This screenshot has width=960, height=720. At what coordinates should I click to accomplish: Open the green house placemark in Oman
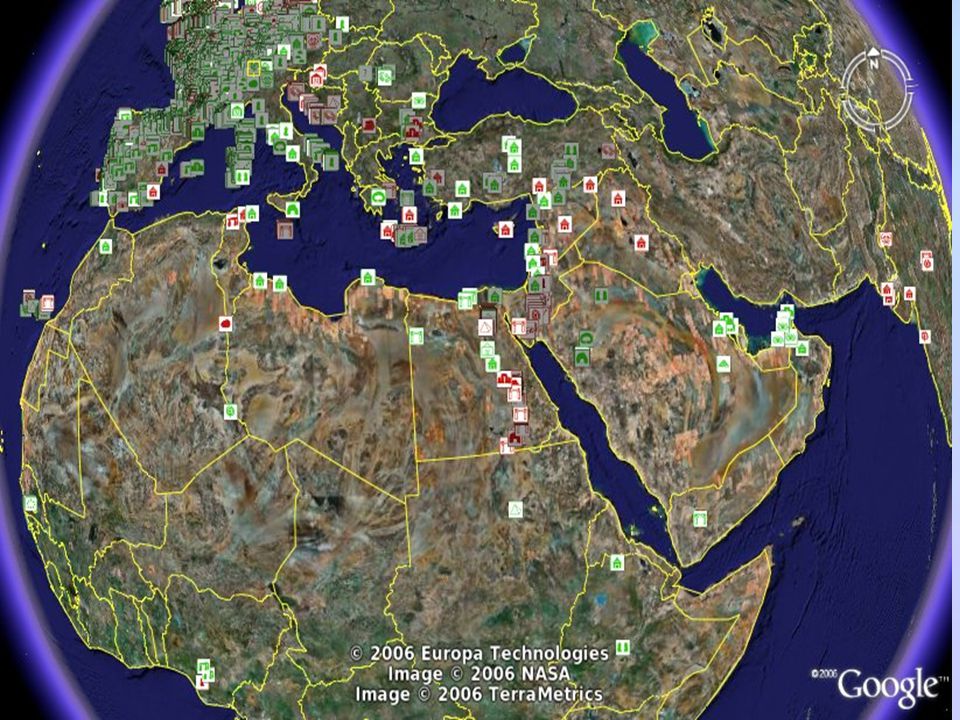(x=801, y=348)
